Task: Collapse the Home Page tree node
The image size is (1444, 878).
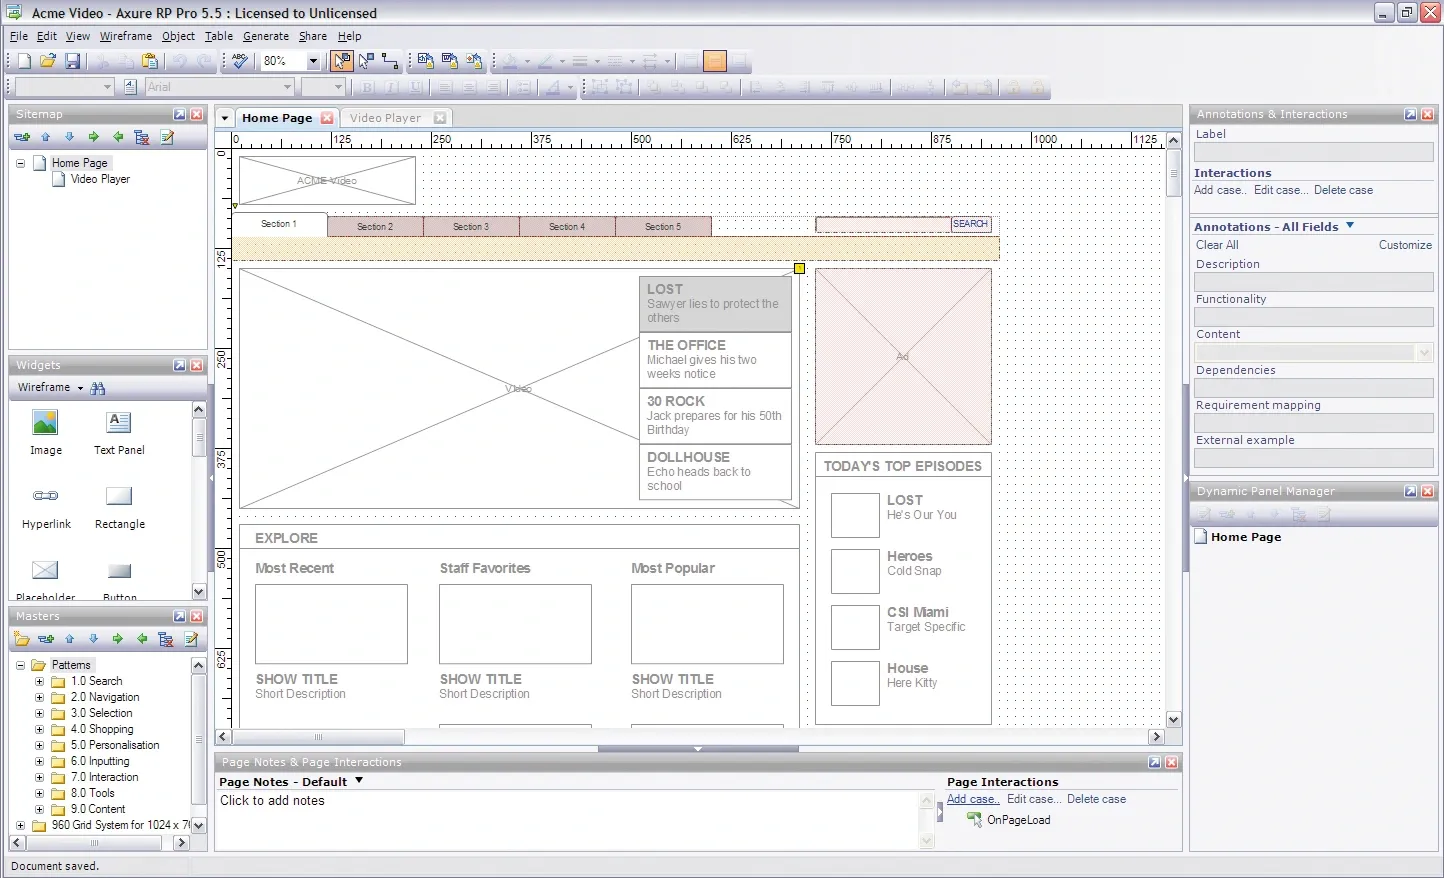Action: click(x=20, y=162)
